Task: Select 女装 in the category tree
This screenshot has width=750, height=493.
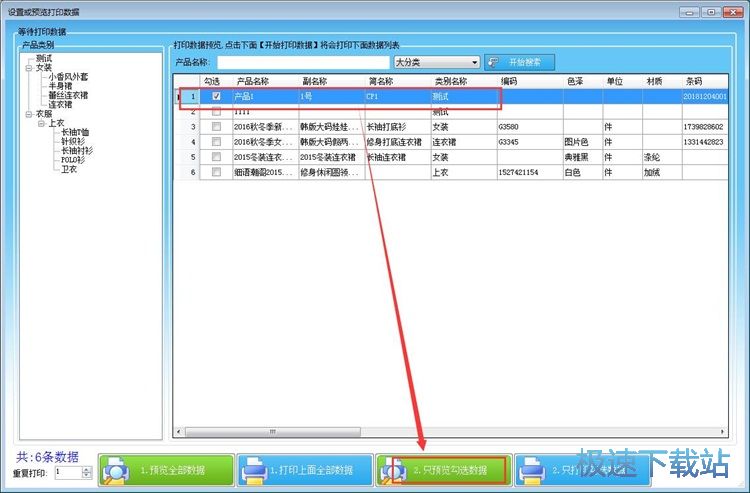Action: tap(44, 68)
